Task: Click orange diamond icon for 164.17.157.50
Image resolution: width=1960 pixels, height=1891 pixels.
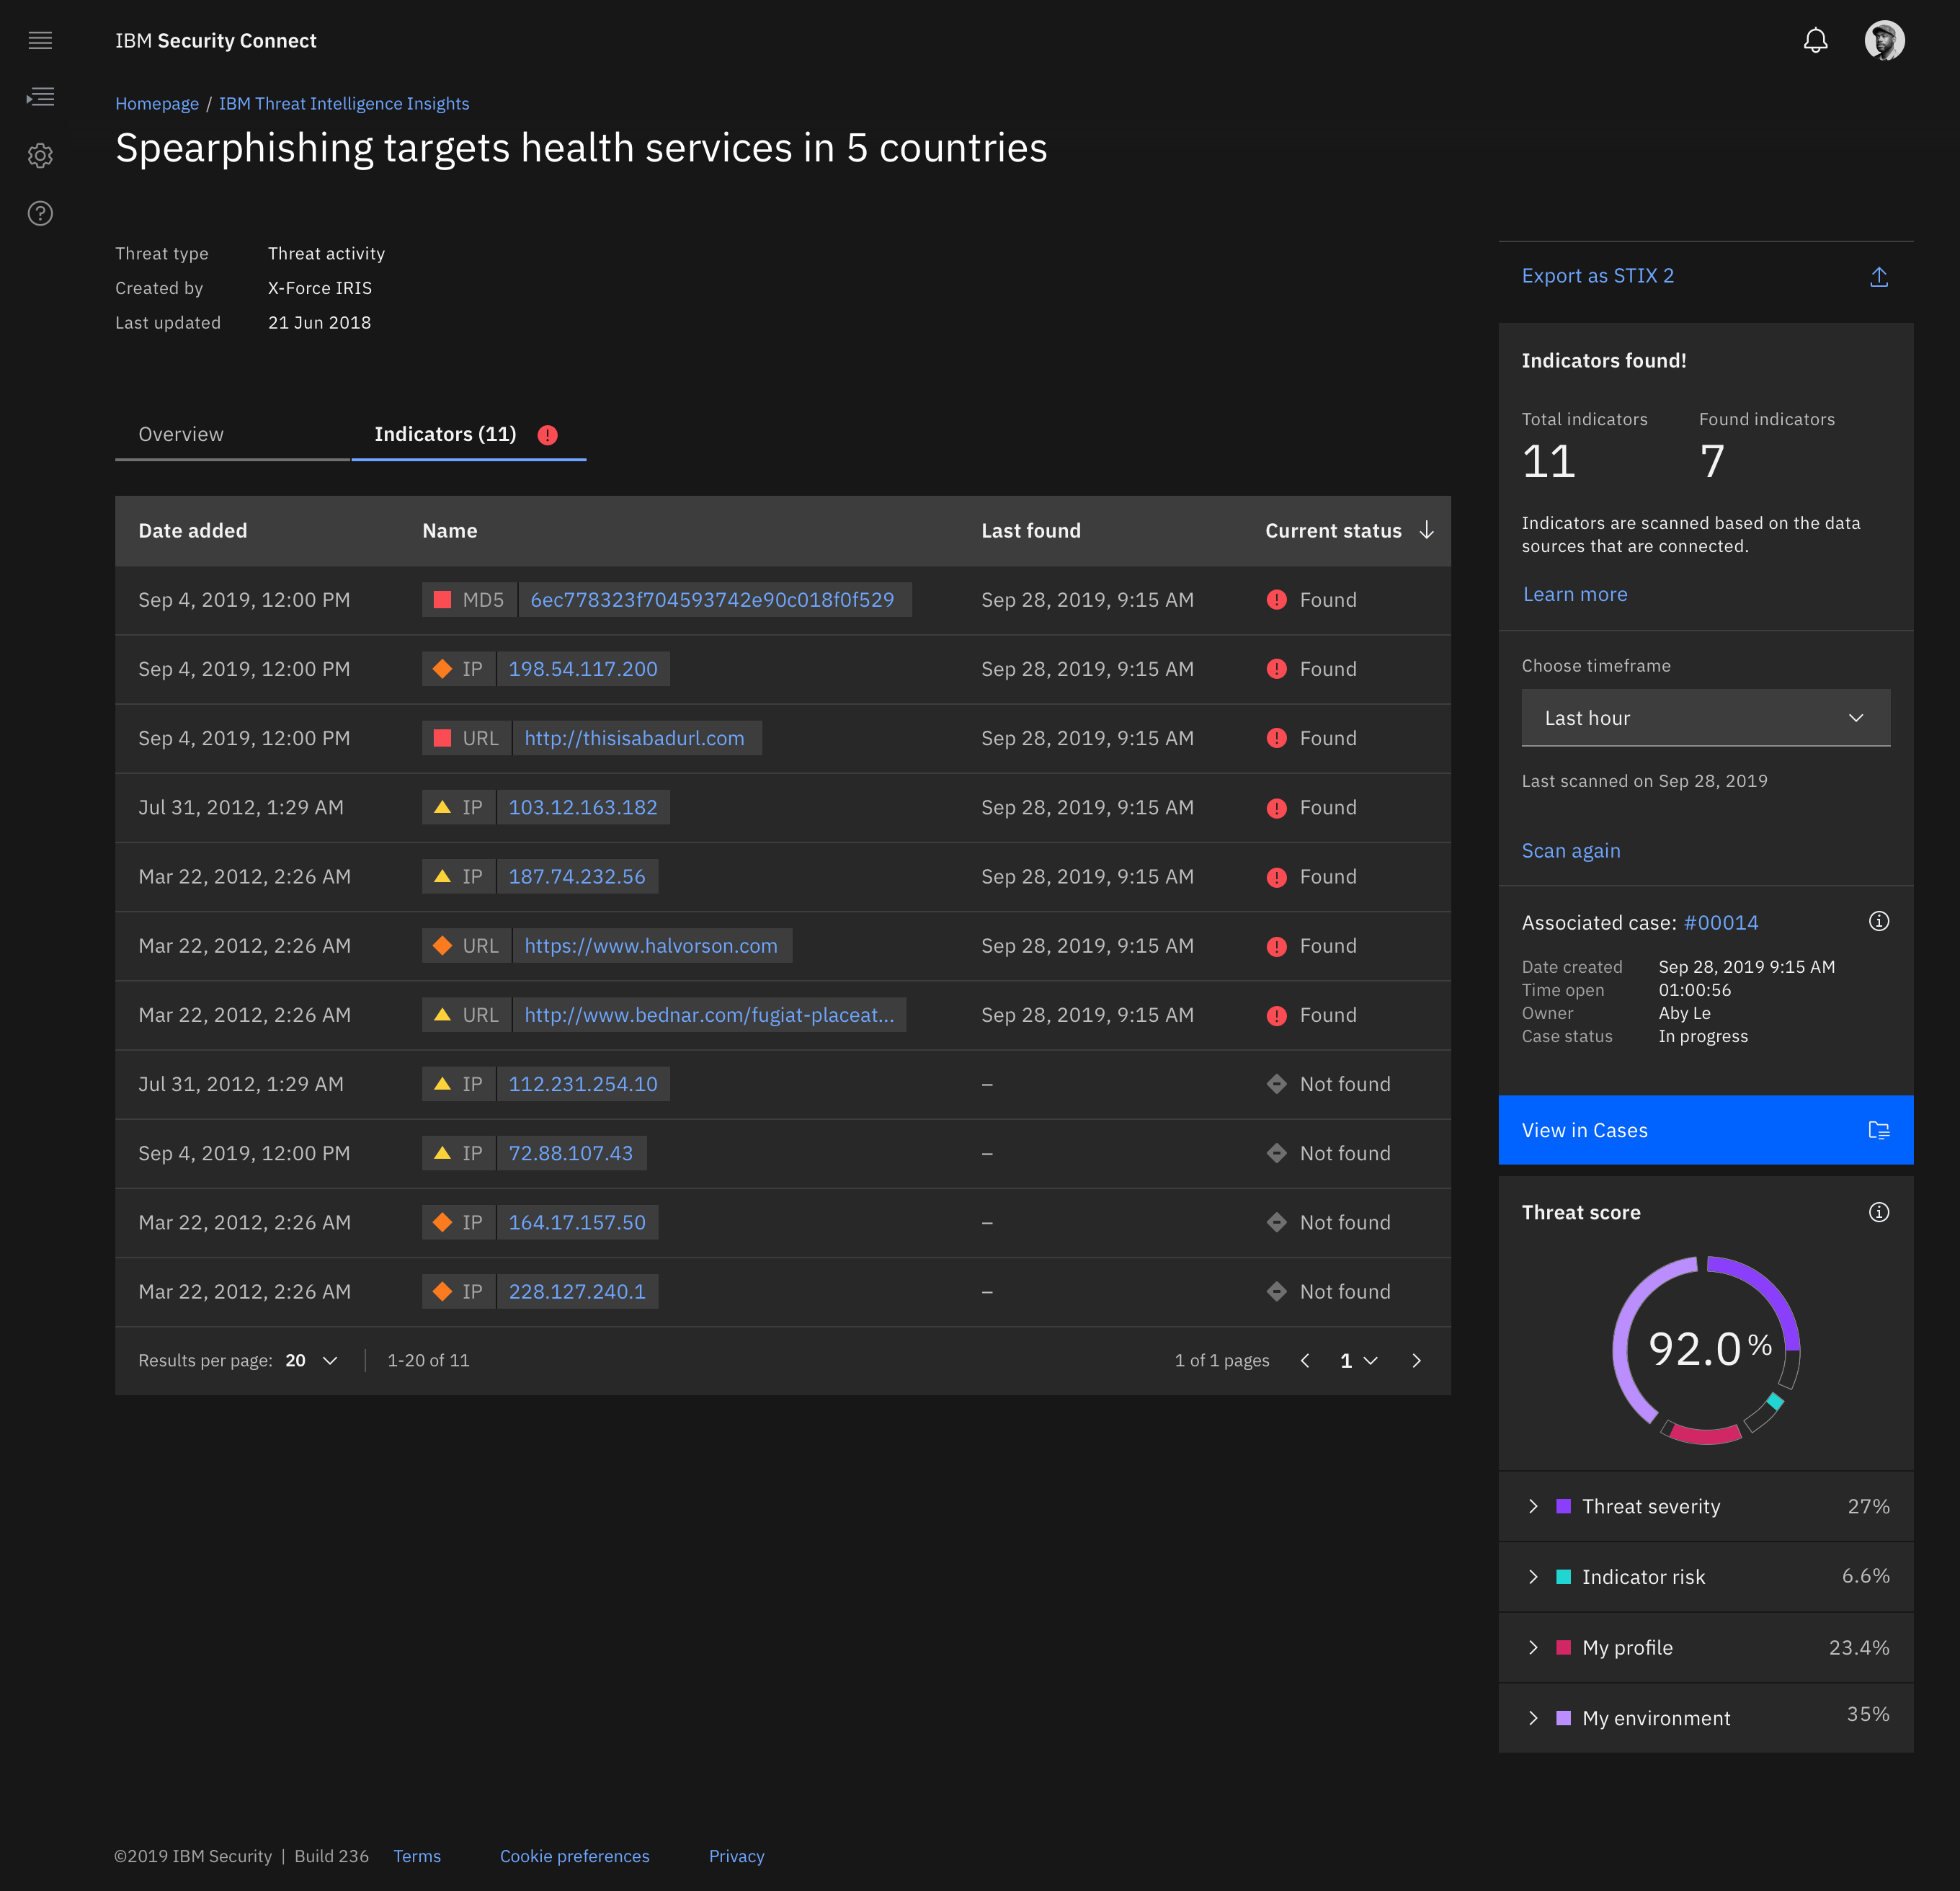Action: click(x=442, y=1222)
